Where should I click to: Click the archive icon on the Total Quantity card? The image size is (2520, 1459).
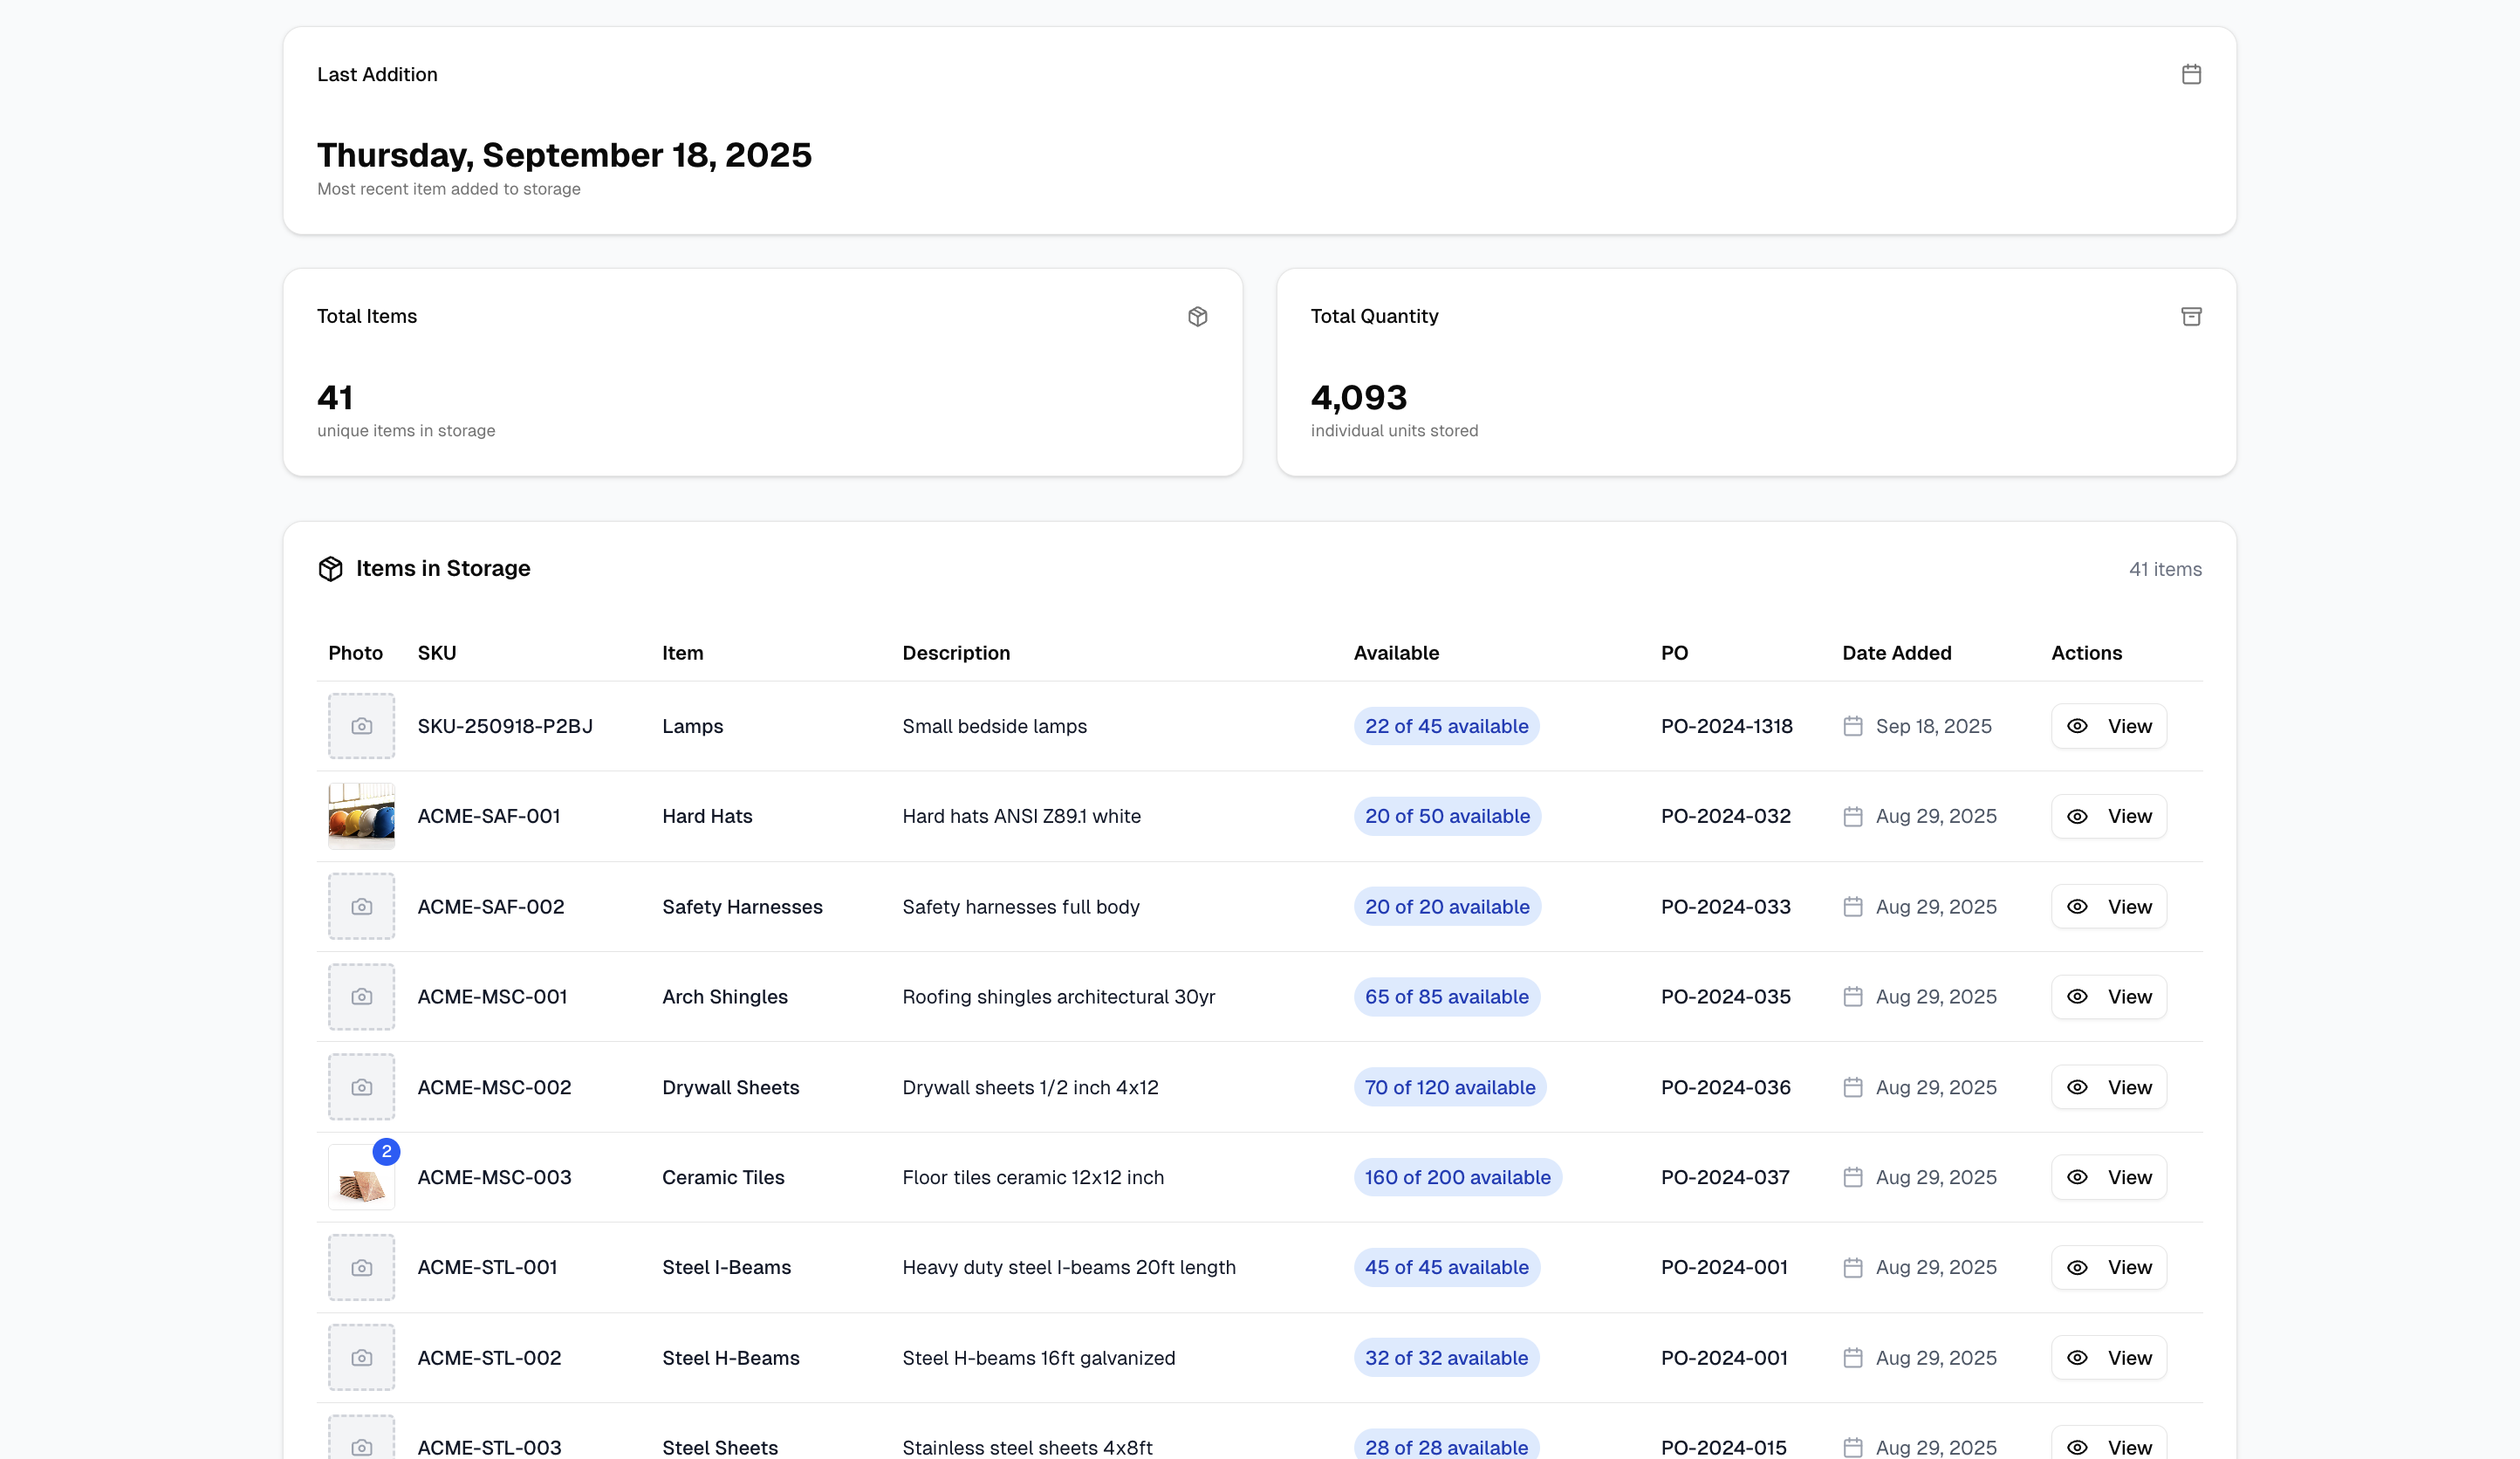point(2191,316)
